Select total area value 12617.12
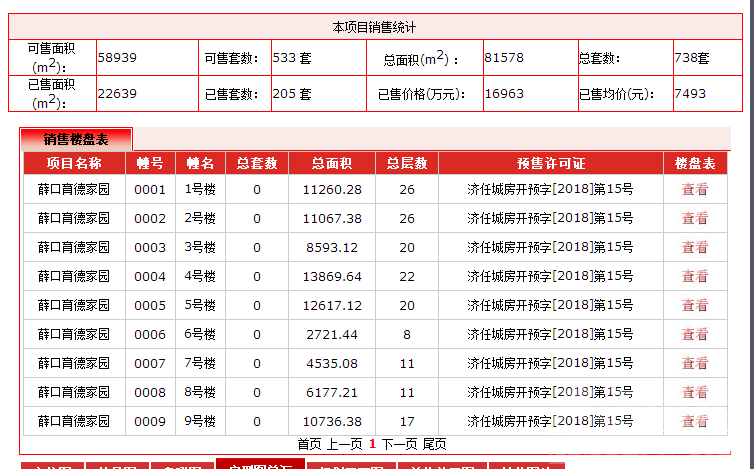 pos(332,305)
